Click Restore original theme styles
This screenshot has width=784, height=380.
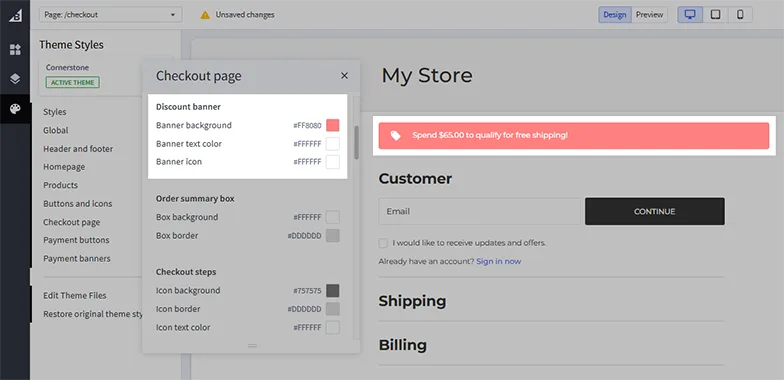pos(93,314)
